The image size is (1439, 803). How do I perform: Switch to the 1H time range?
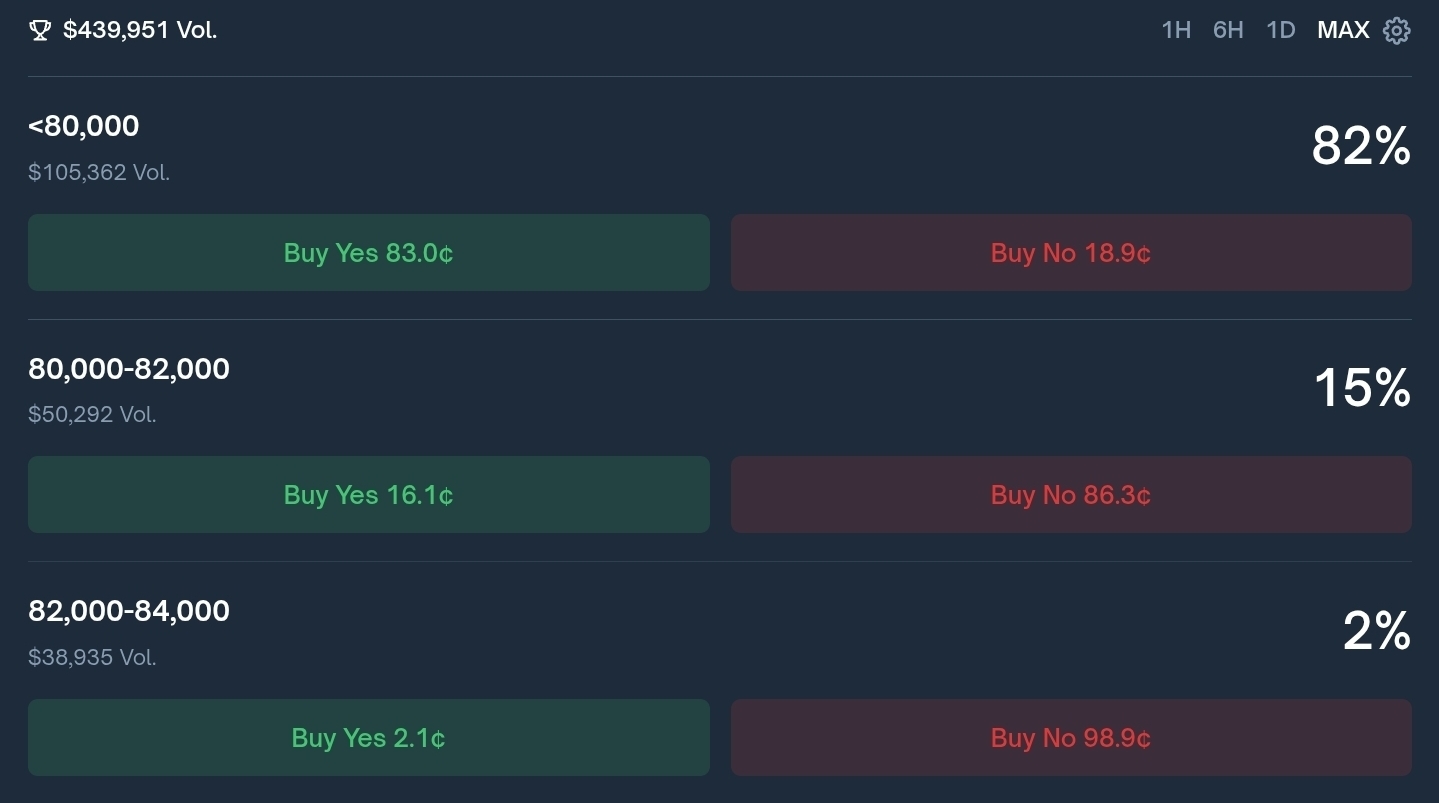[1176, 30]
